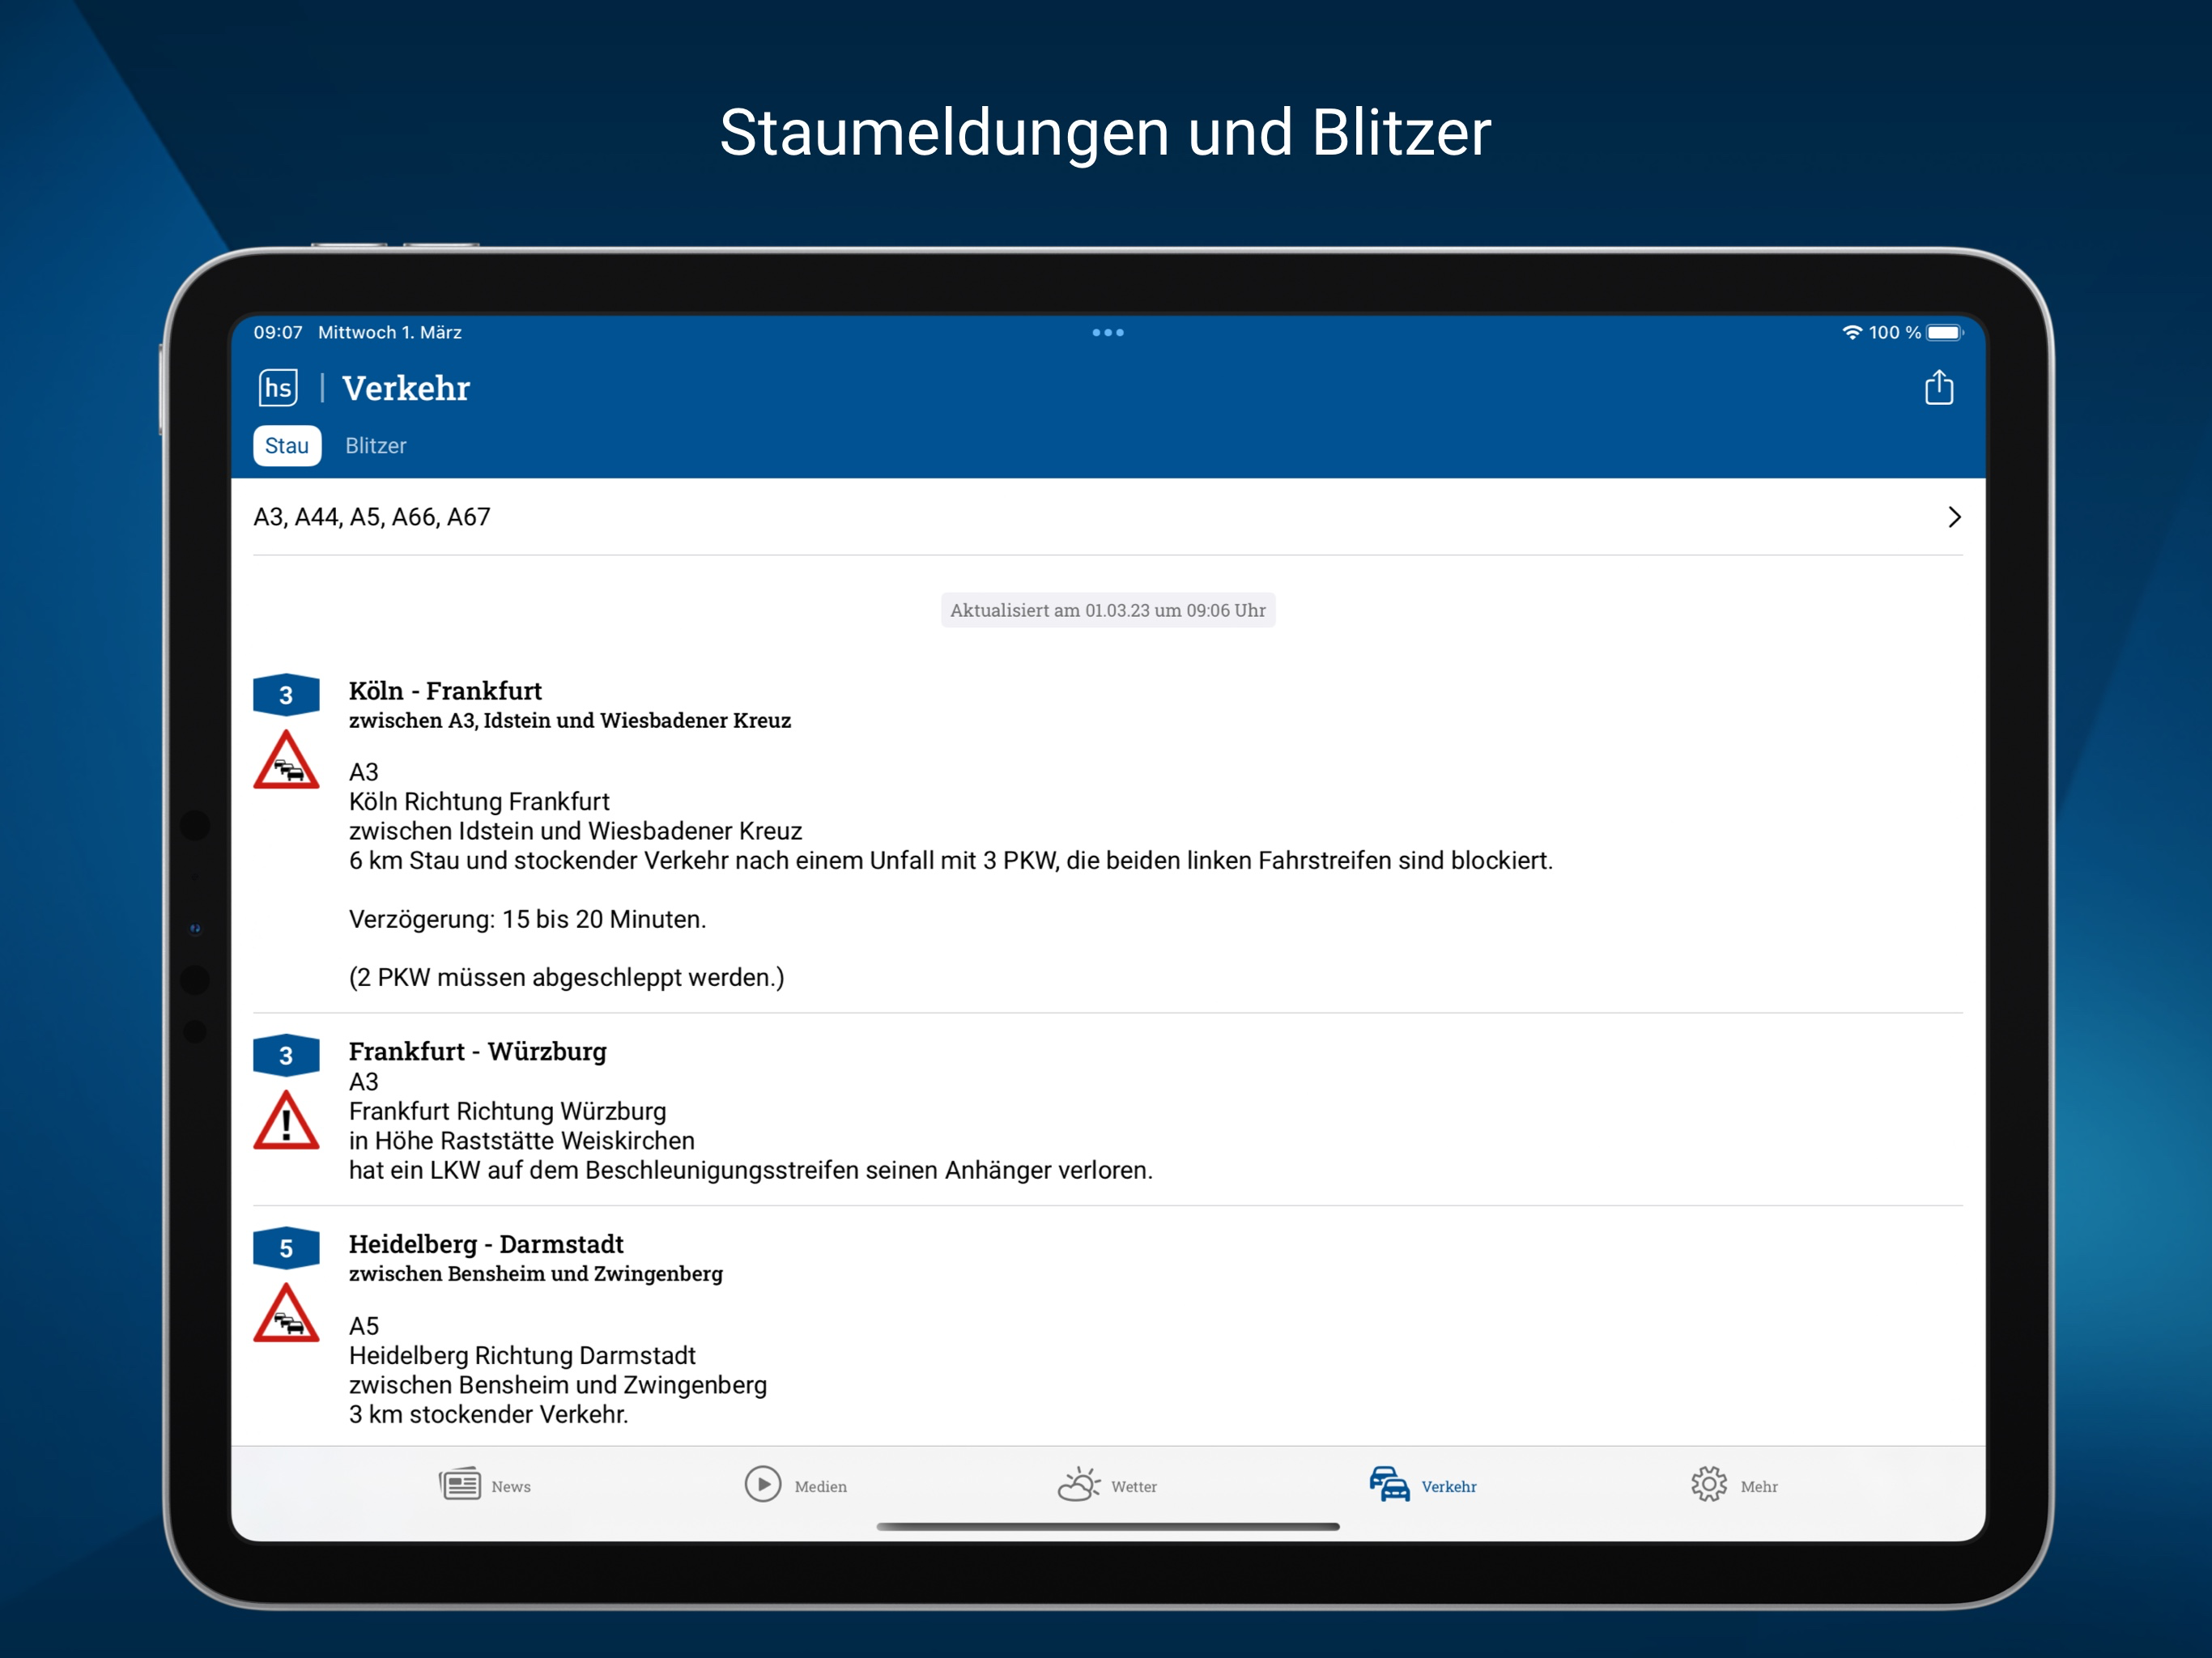Tap the 'Aktualisiert am 01.03.23 um 09:06 Uhr' label
The width and height of the screenshot is (2212, 1658).
pos(1108,610)
